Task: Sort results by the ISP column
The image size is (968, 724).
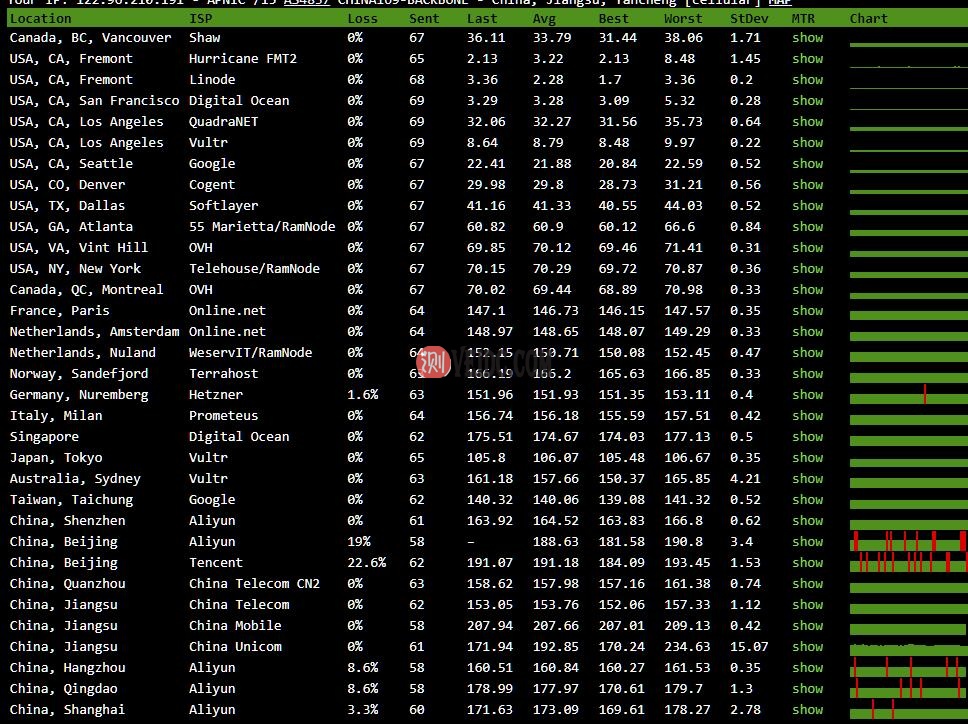Action: [x=201, y=17]
